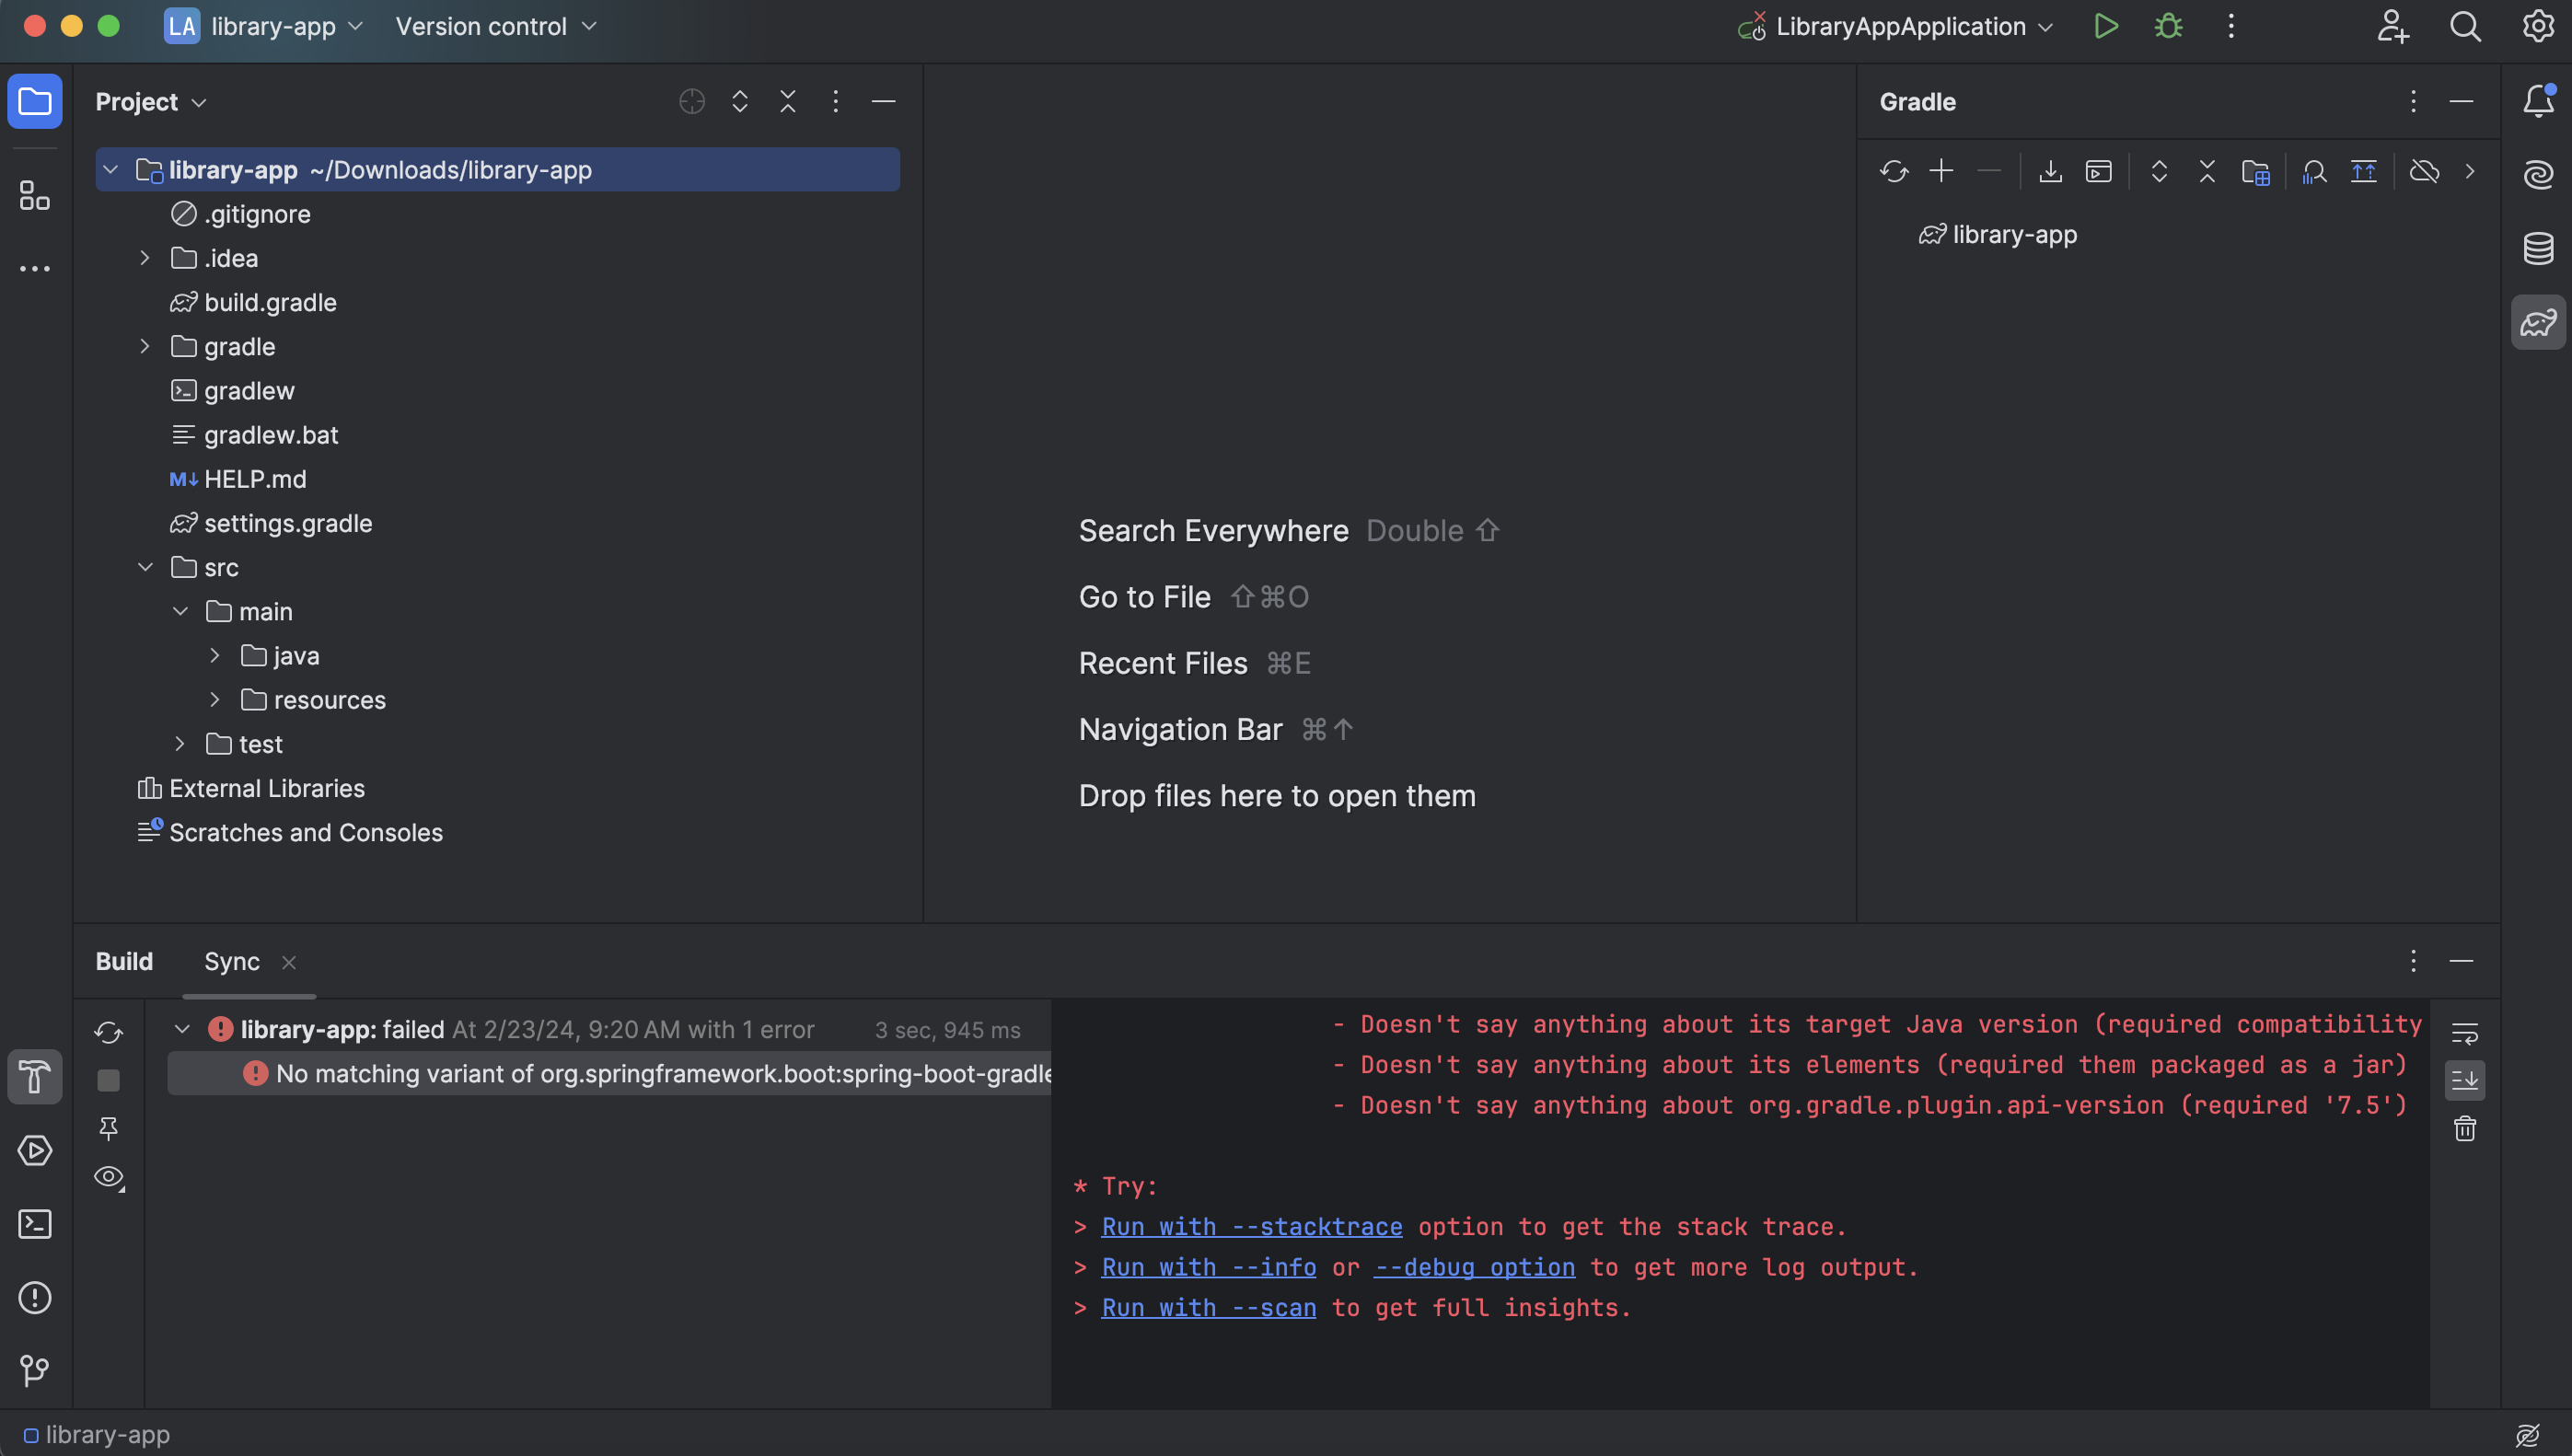The image size is (2572, 1456).
Task: Show more tool windows ellipsis
Action: point(35,268)
